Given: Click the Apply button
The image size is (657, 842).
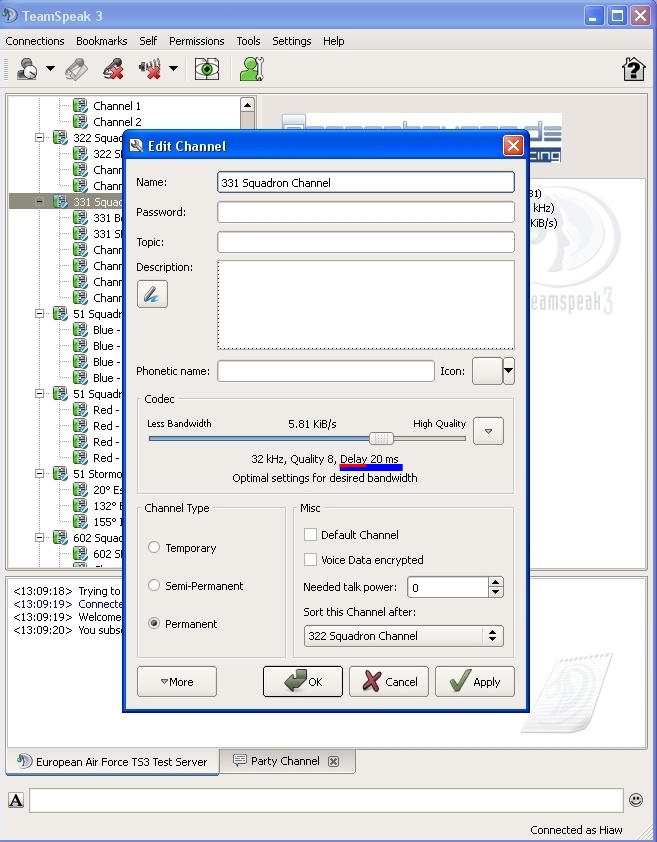Looking at the screenshot, I should tap(475, 681).
